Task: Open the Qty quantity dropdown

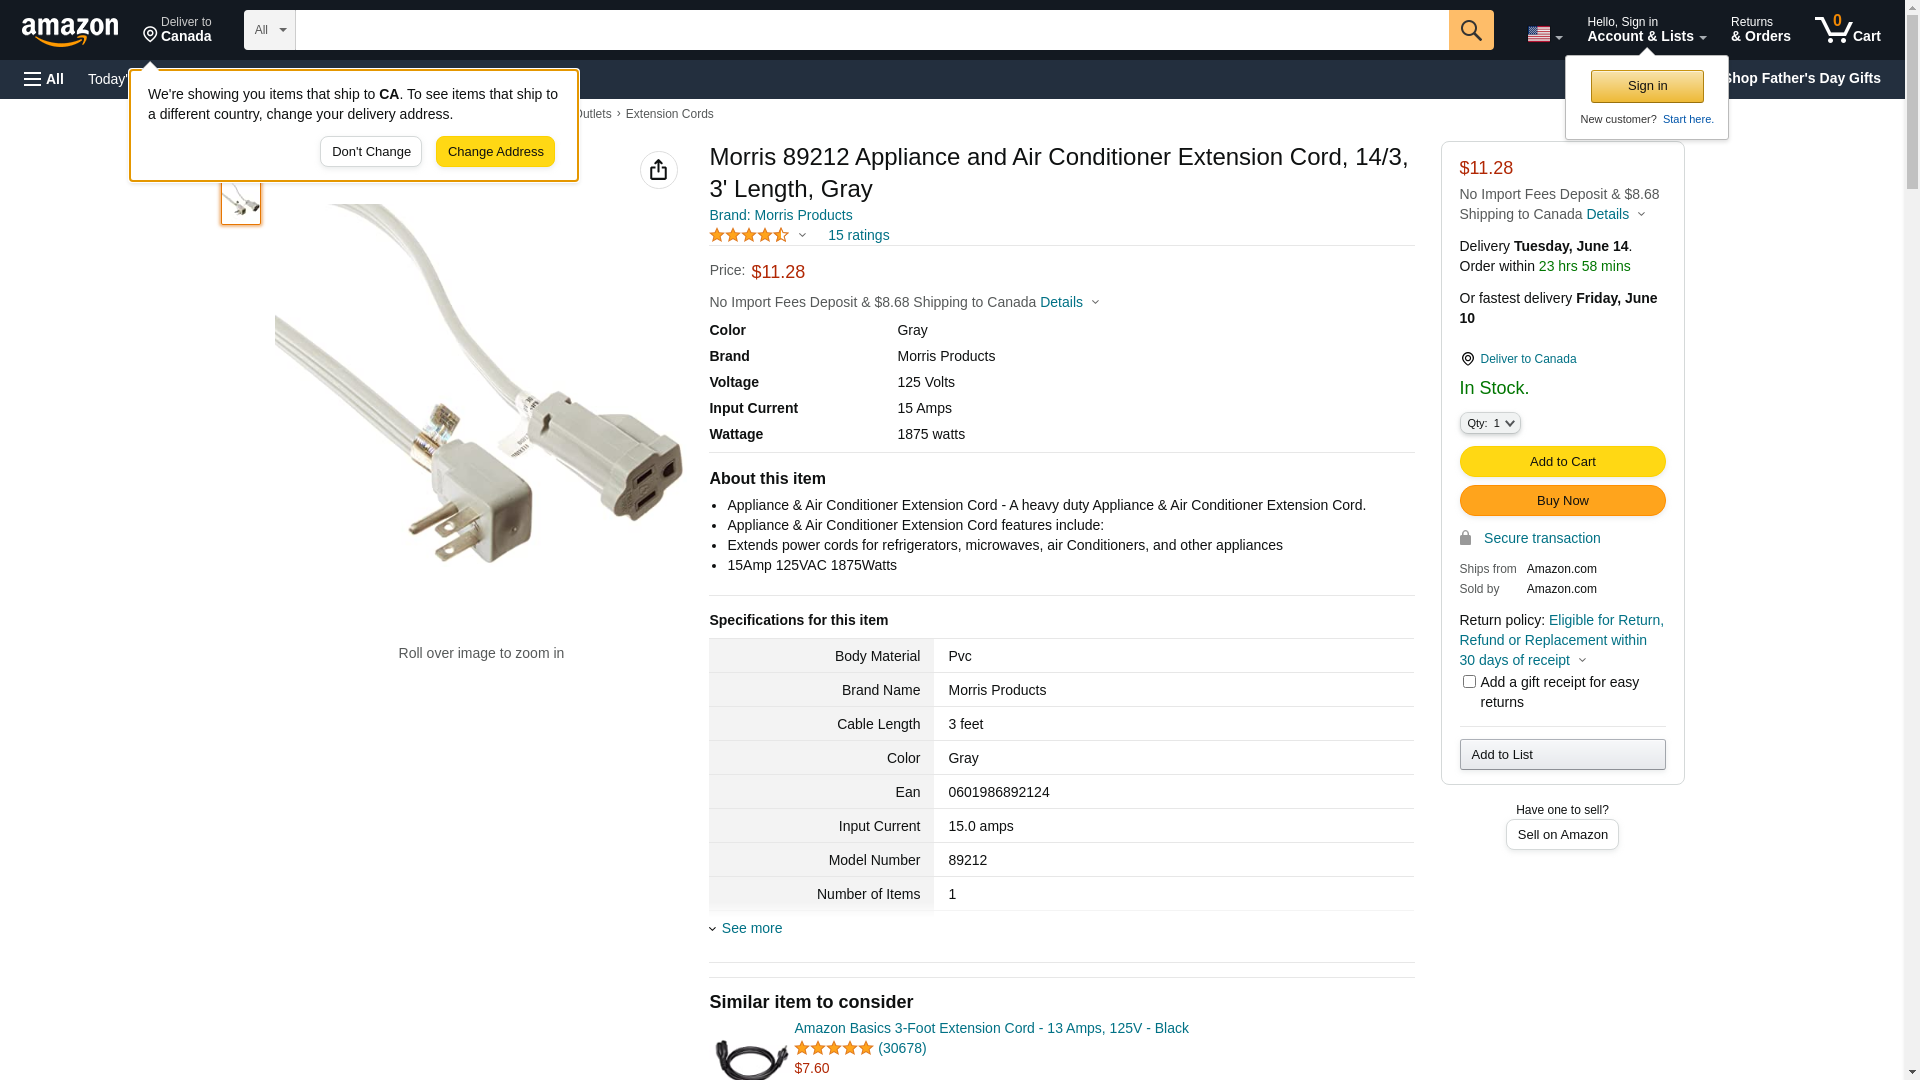Action: click(x=1490, y=423)
